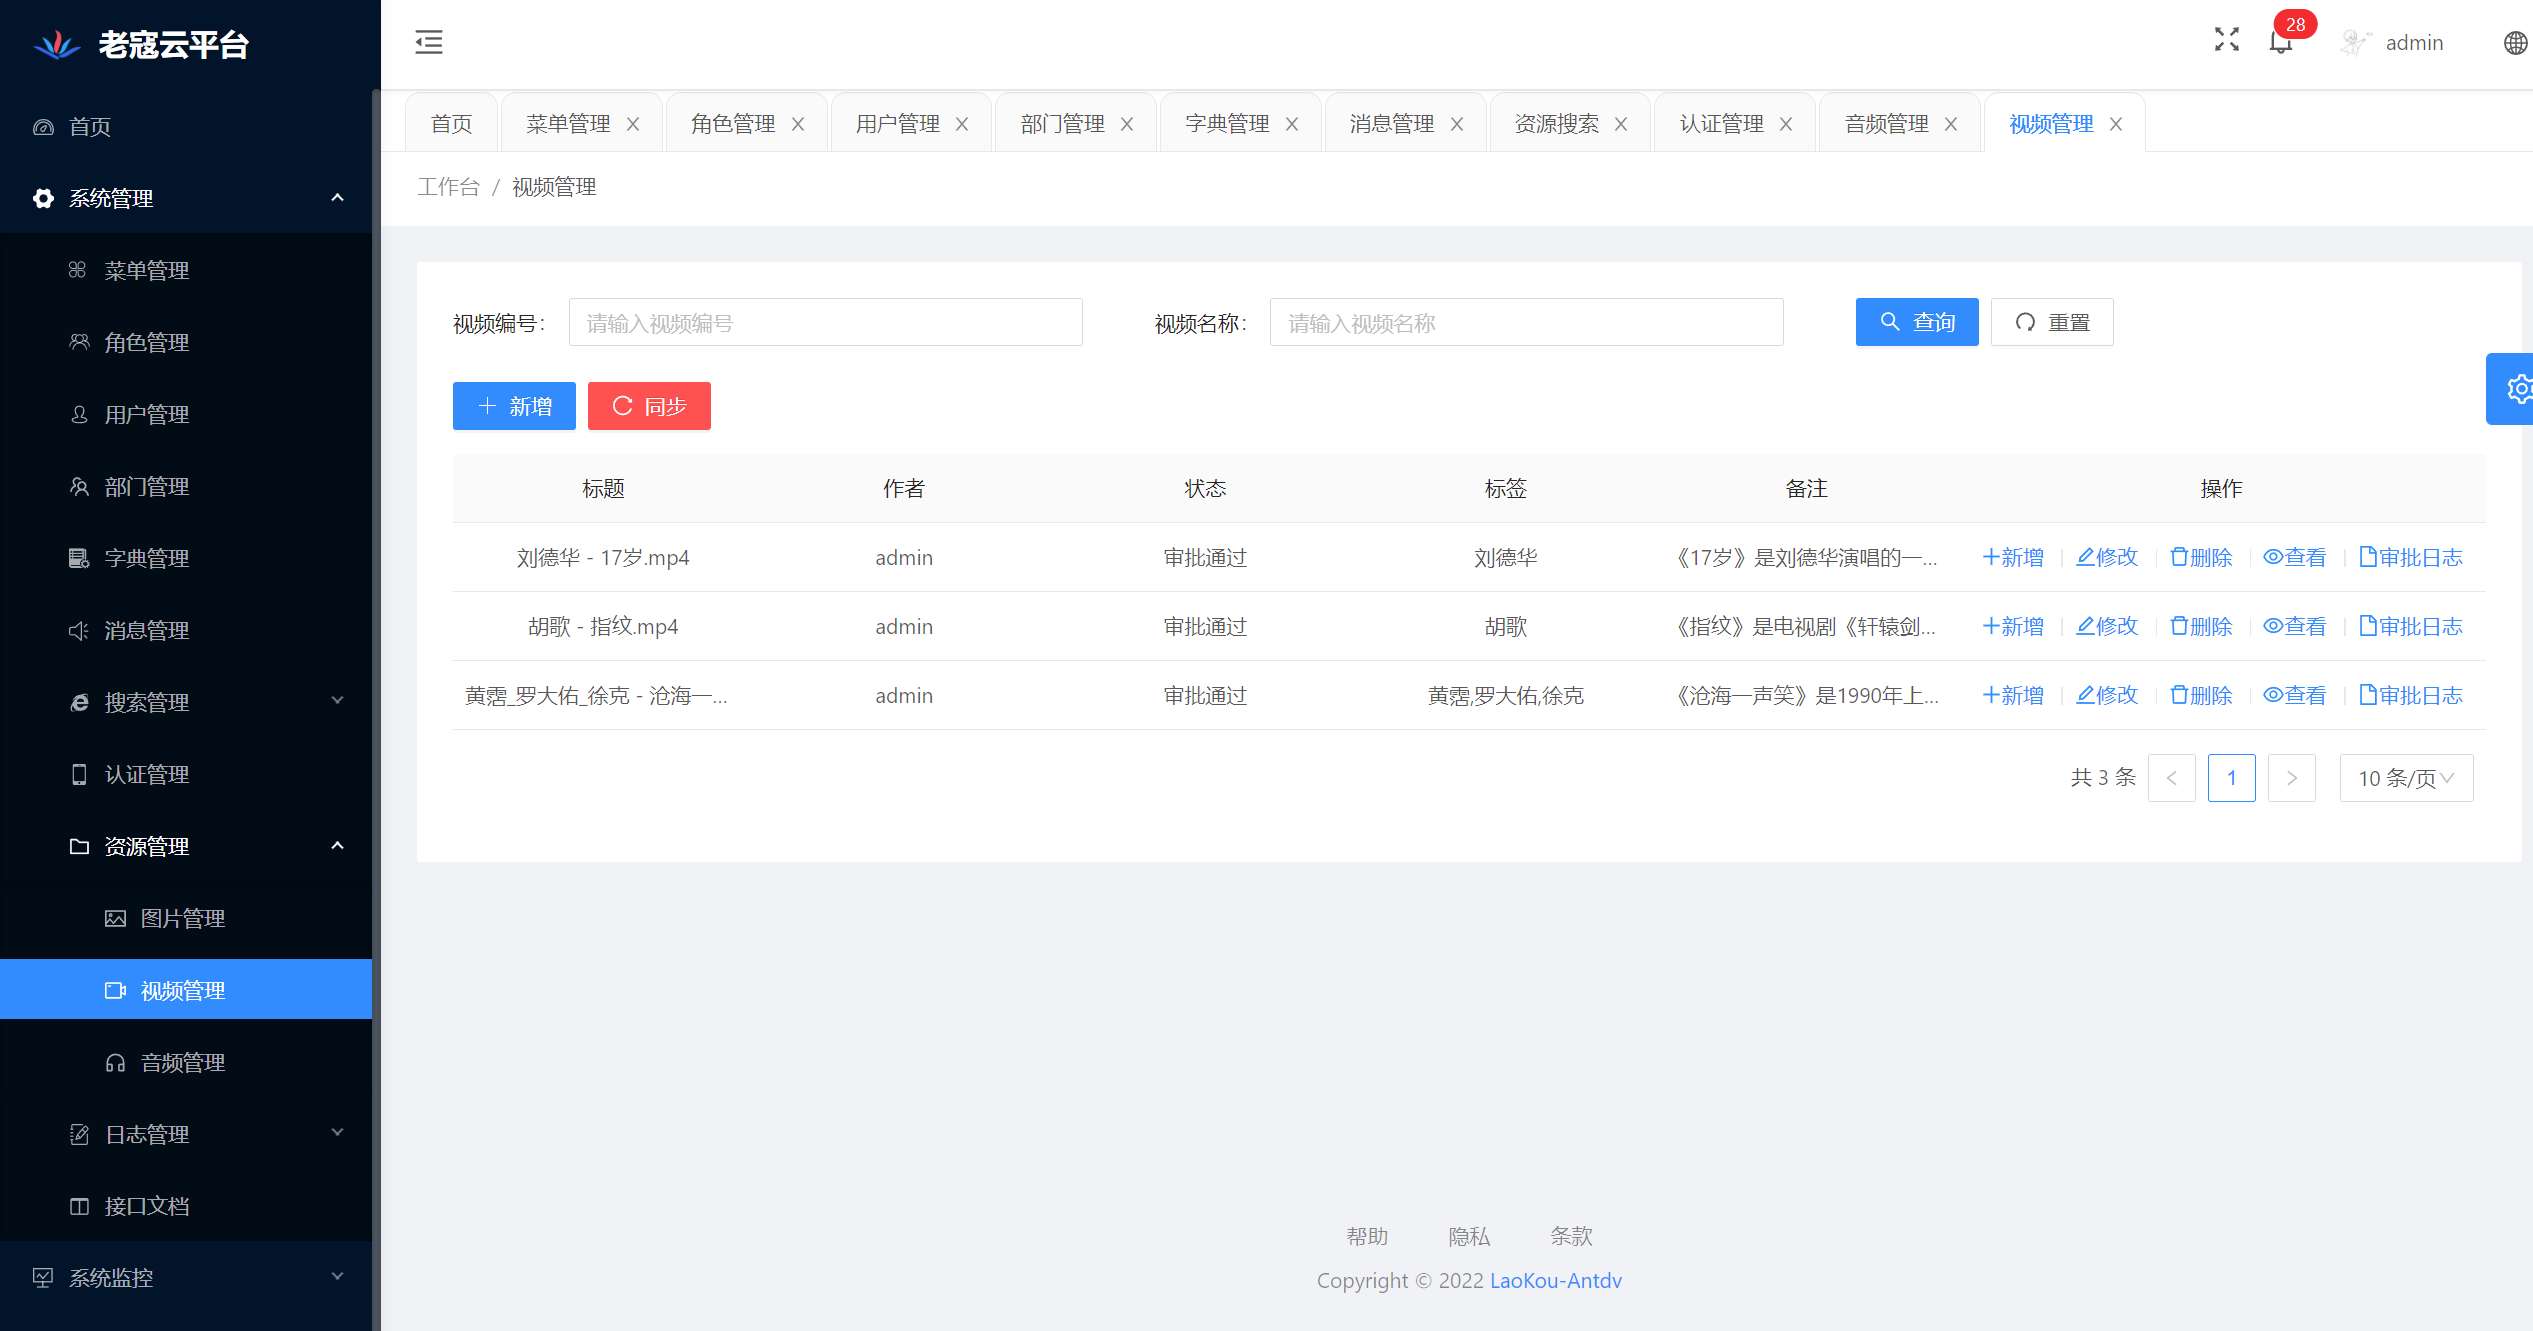This screenshot has height=1331, width=2533.
Task: View the 胡歌 - 指纹.mp4 row via 查看
Action: pos(2295,626)
